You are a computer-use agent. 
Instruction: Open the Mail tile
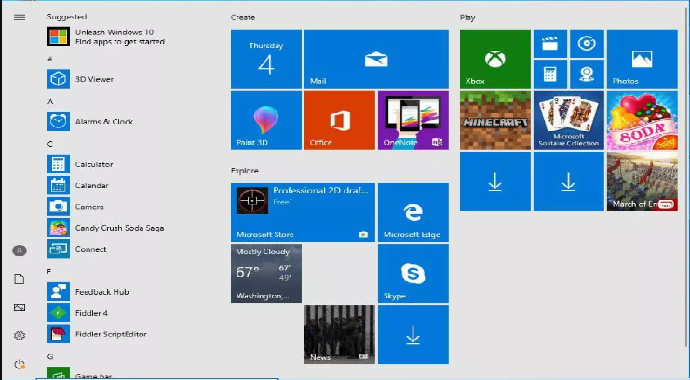click(376, 59)
